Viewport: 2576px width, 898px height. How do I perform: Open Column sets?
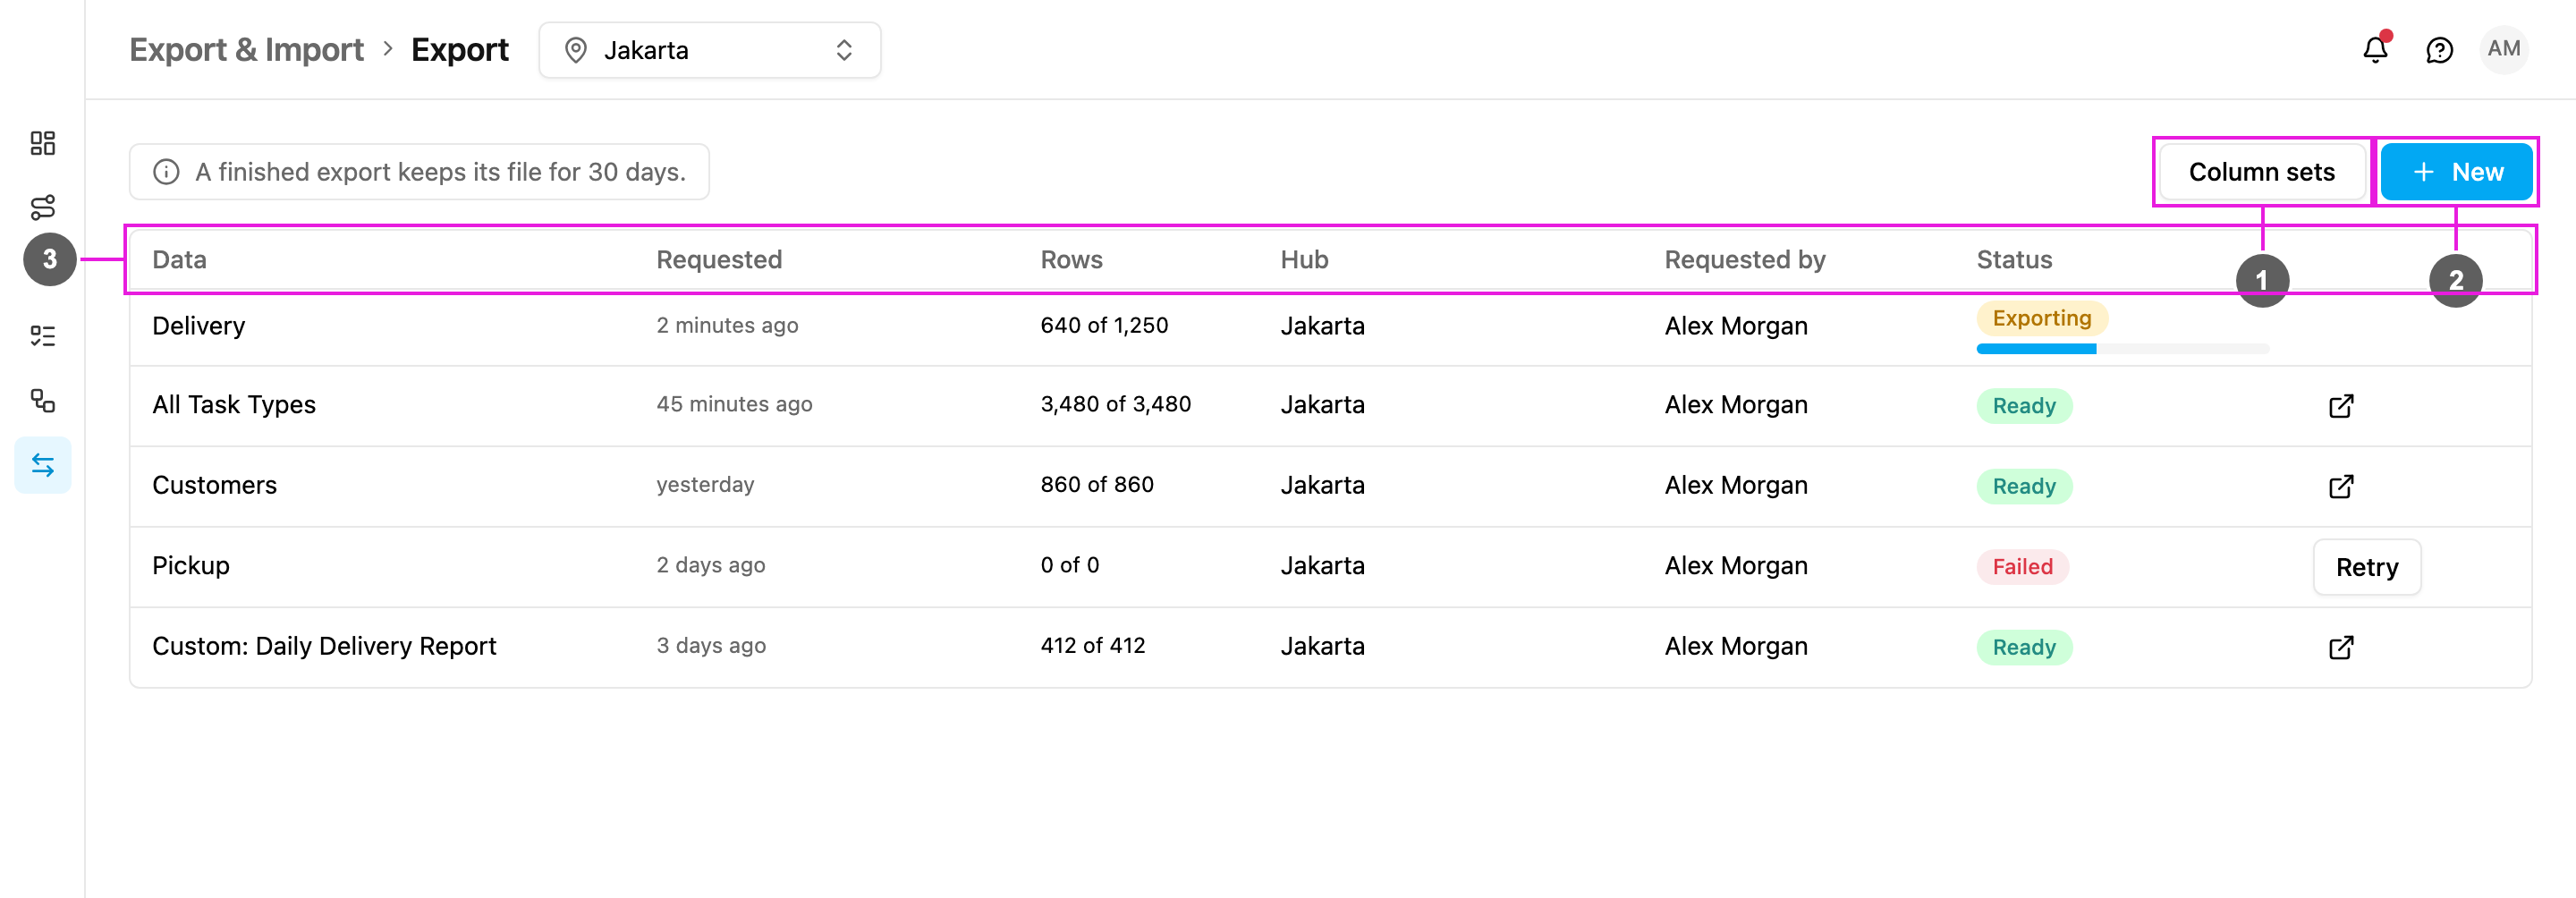(x=2262, y=172)
